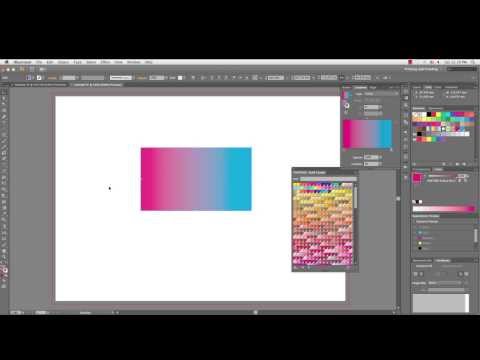Select the pink left gradient color stop
The image size is (480, 360).
345,150
